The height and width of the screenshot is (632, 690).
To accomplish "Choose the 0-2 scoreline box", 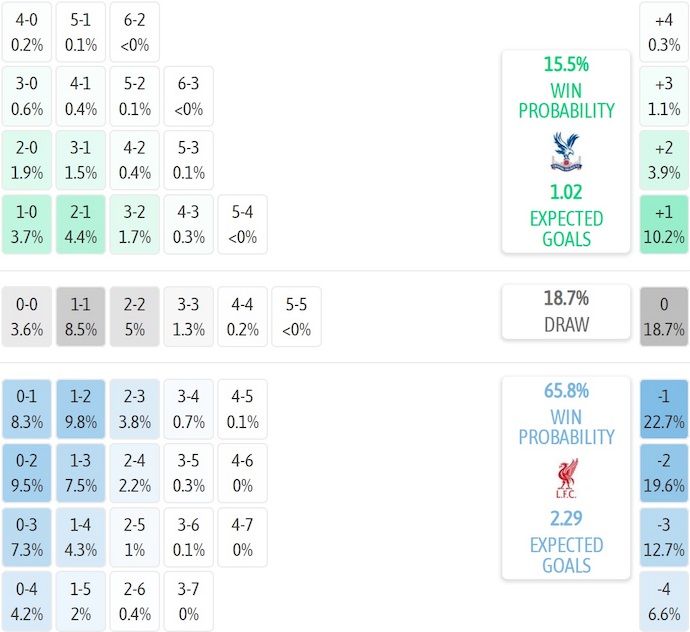I will point(27,472).
